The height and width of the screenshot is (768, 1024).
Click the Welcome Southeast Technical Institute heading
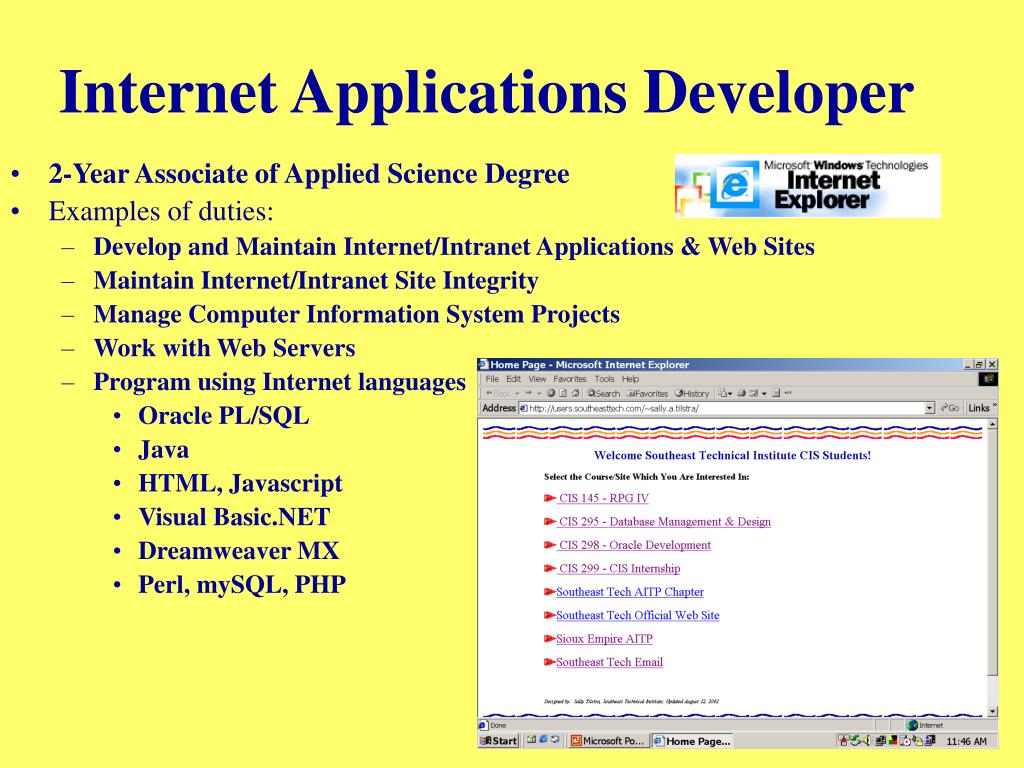click(732, 455)
